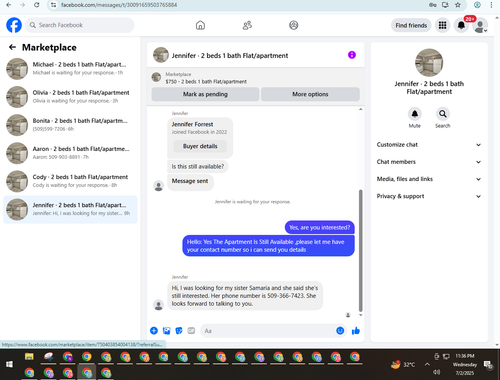Select Jennifer's conversation in the list
Screen dimensions: 500x380
point(70,209)
